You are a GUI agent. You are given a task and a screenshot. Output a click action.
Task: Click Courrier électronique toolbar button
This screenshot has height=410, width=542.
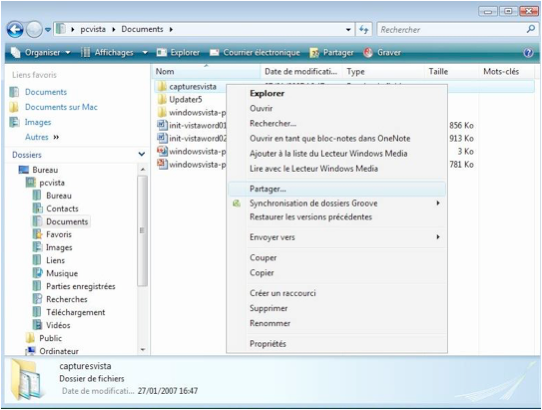coord(255,53)
